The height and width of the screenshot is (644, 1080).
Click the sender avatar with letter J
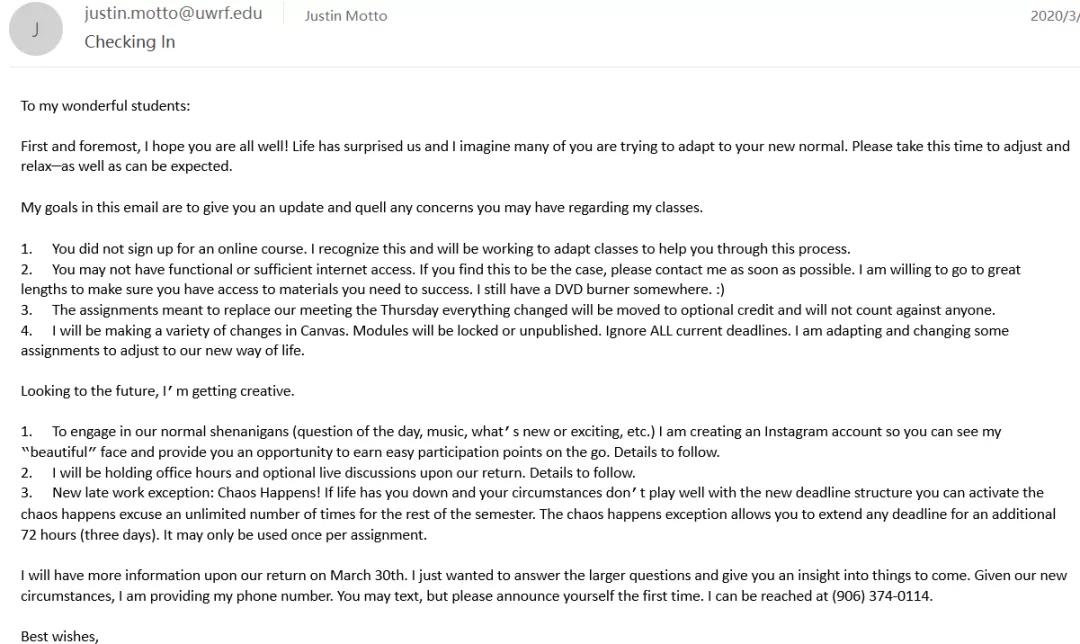coord(35,29)
